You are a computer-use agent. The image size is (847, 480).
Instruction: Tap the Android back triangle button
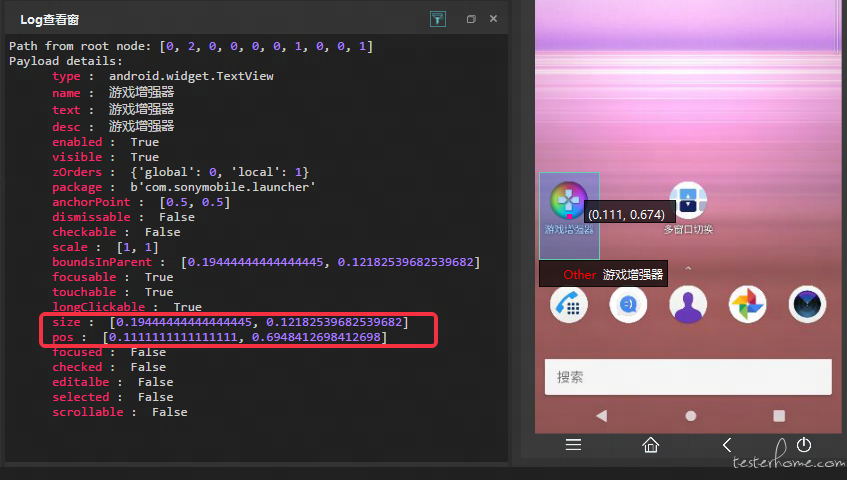pyautogui.click(x=602, y=416)
